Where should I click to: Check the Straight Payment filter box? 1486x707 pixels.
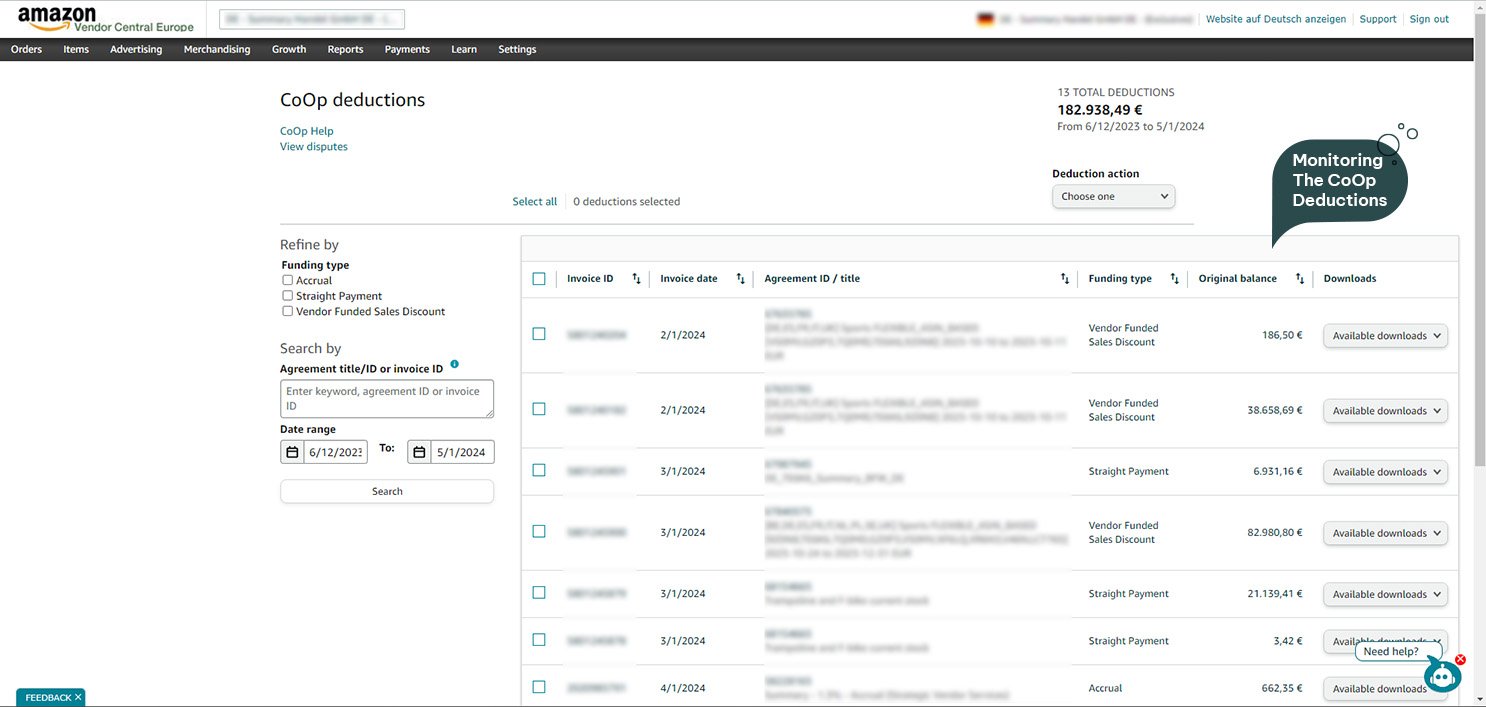coord(288,296)
